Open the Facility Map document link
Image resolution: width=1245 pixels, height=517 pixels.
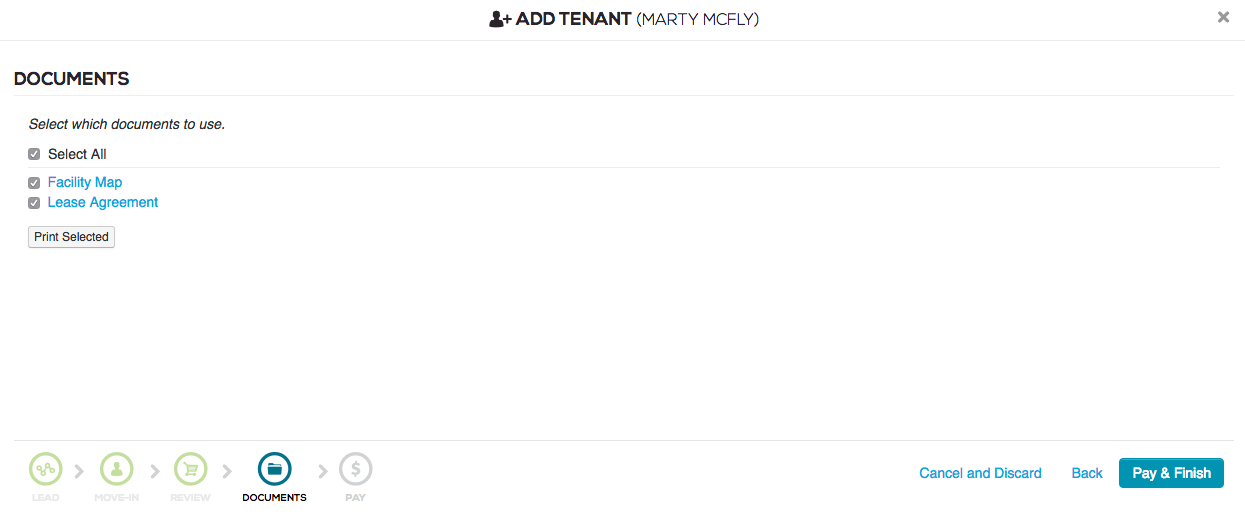click(85, 183)
